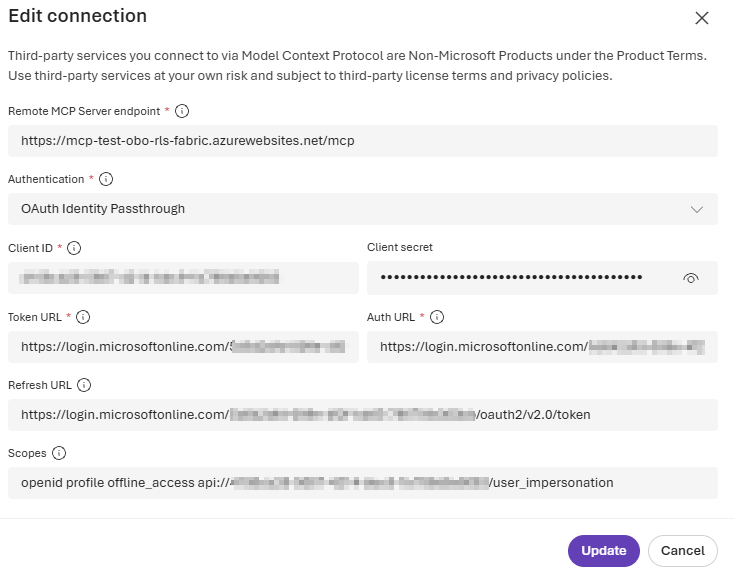
Task: Expand the Authentication dropdown chevron
Action: (x=697, y=209)
